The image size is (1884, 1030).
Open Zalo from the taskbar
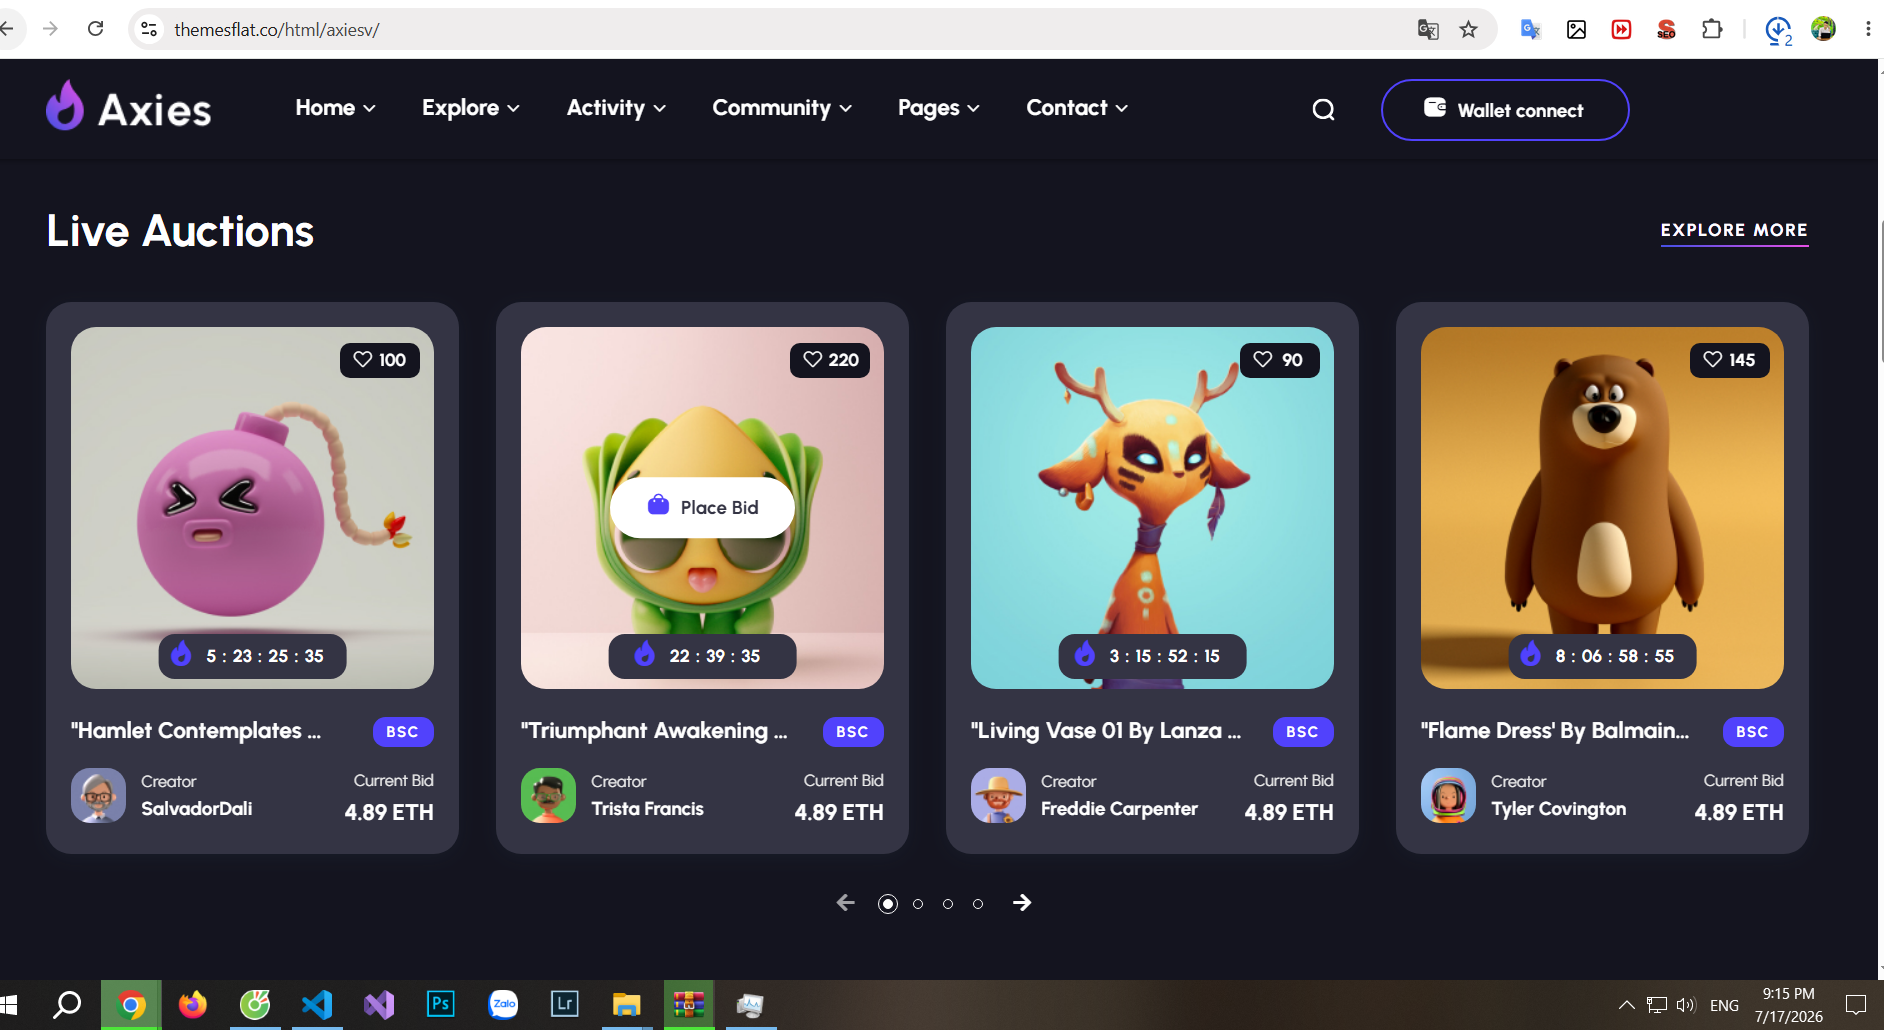tap(503, 1005)
